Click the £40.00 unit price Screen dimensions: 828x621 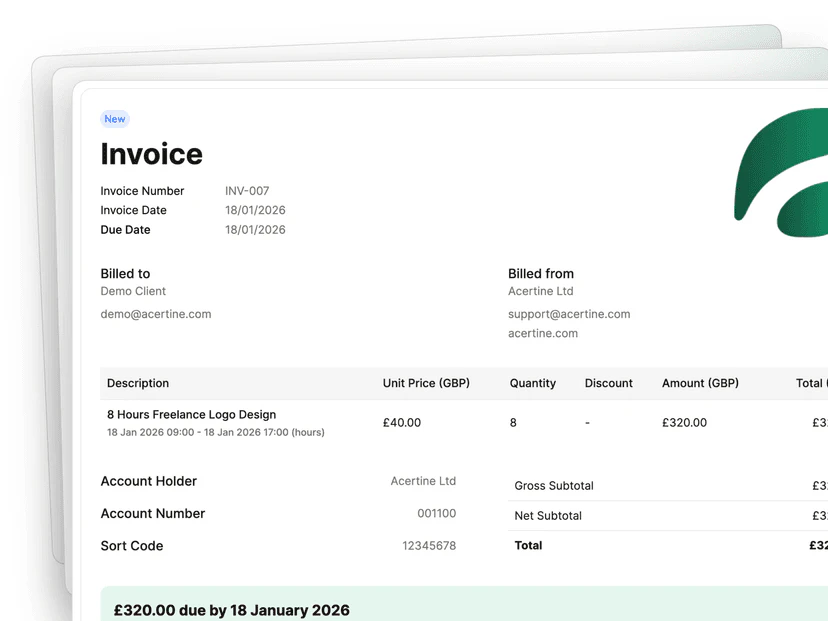(x=402, y=423)
